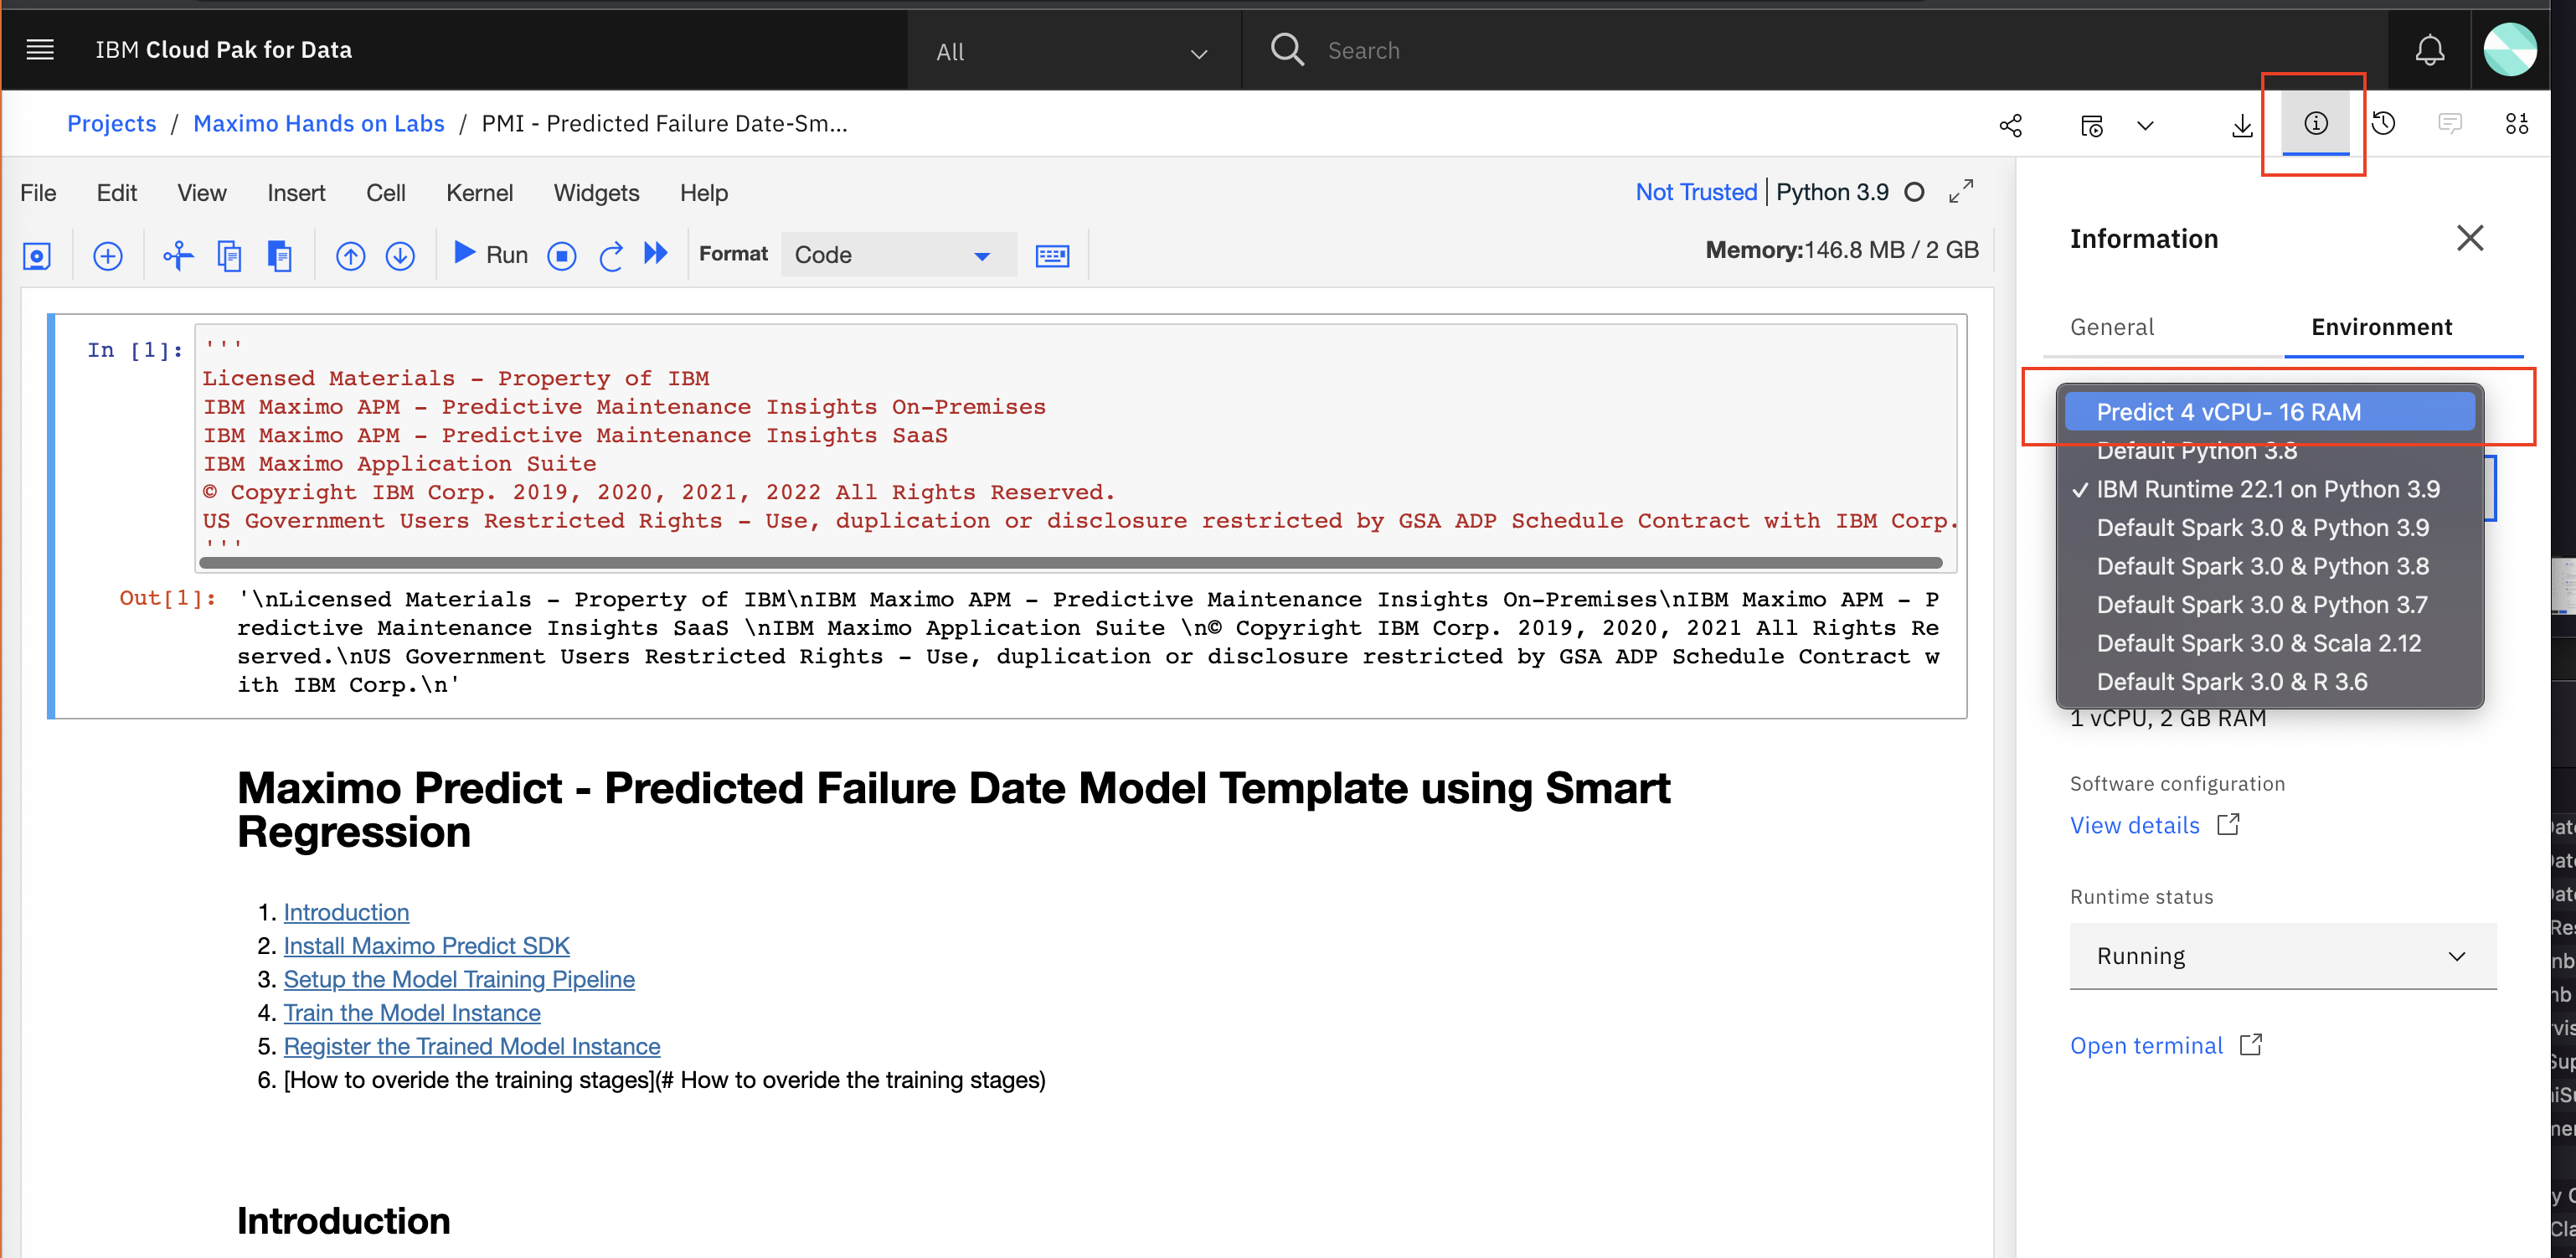Open the File menu

tap(38, 193)
